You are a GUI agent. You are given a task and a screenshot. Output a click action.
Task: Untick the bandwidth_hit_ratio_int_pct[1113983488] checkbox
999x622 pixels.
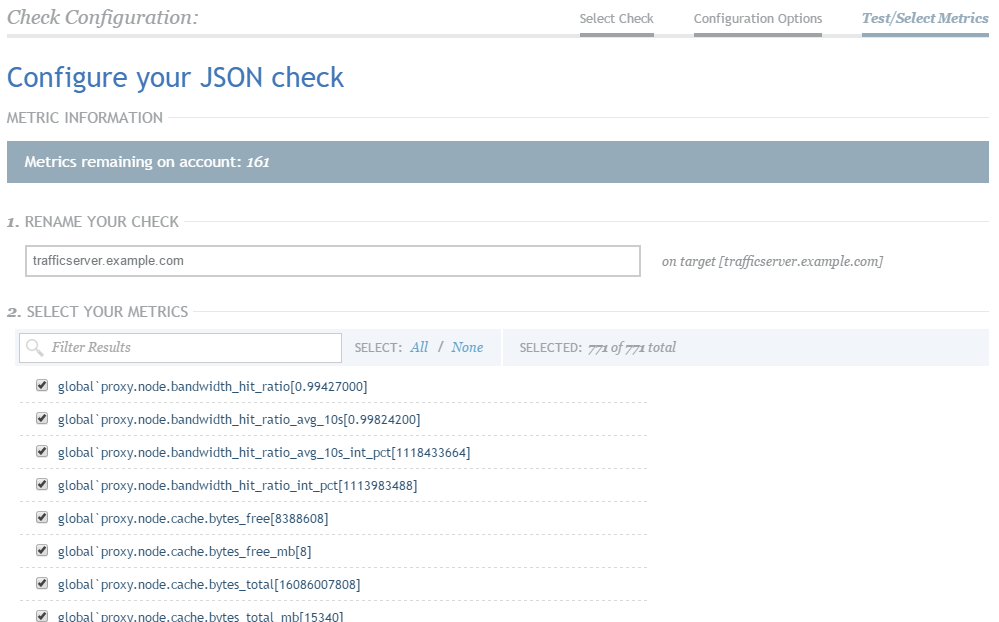[x=42, y=484]
